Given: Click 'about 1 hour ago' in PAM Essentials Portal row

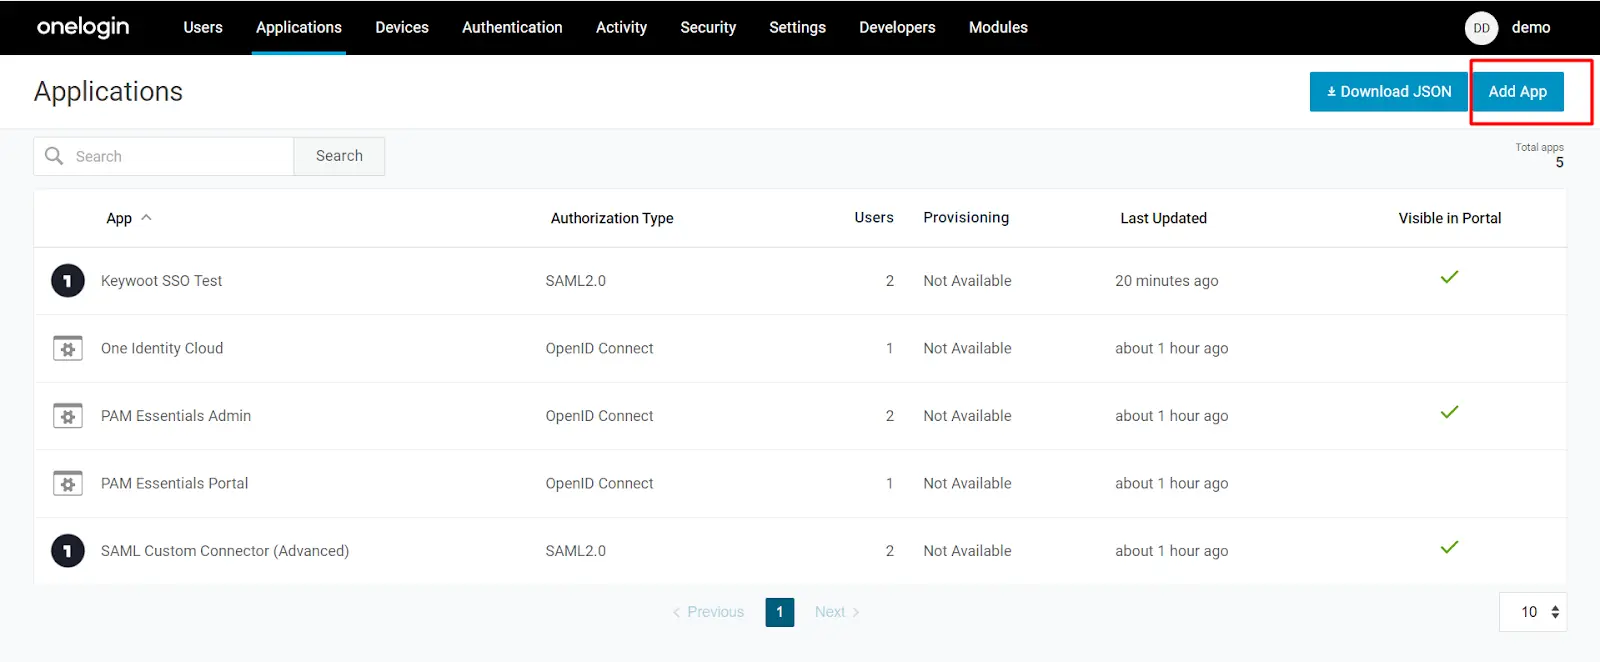Looking at the screenshot, I should [1172, 483].
